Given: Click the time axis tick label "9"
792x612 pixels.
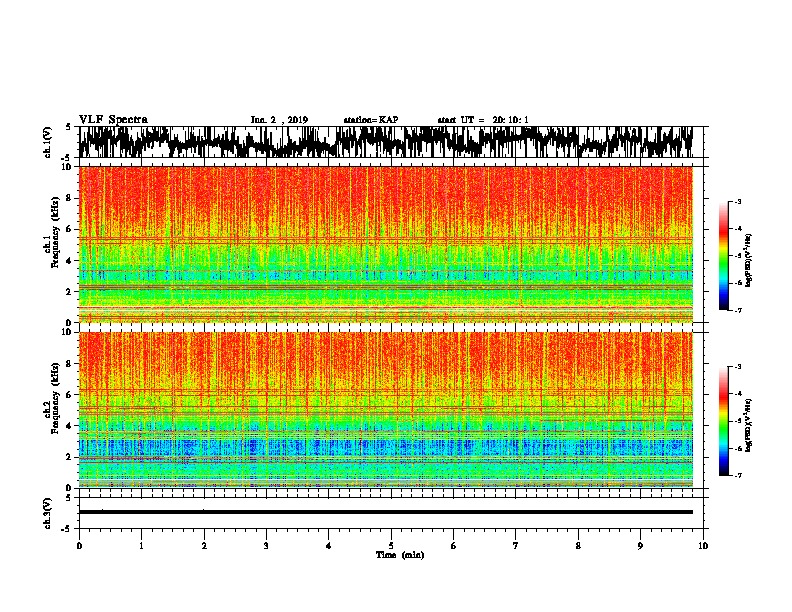Looking at the screenshot, I should click(640, 545).
